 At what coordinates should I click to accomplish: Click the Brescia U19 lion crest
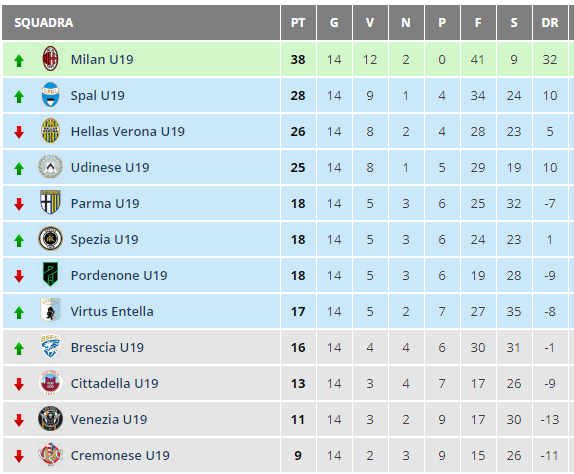[50, 346]
